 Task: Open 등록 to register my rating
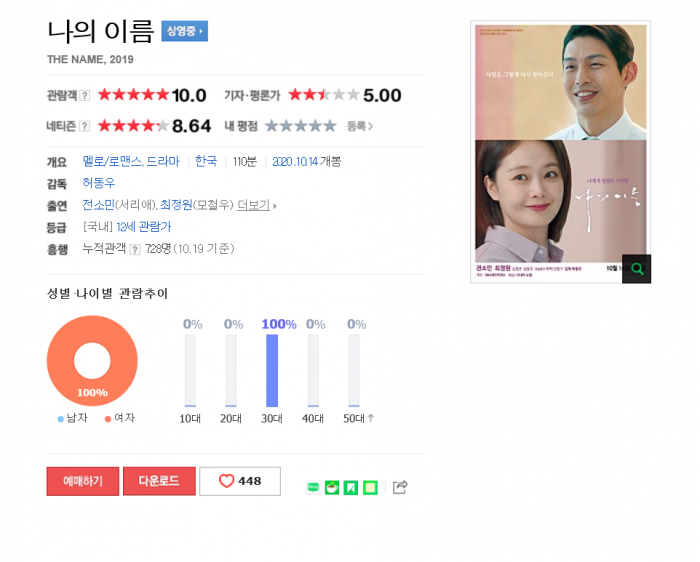(360, 126)
